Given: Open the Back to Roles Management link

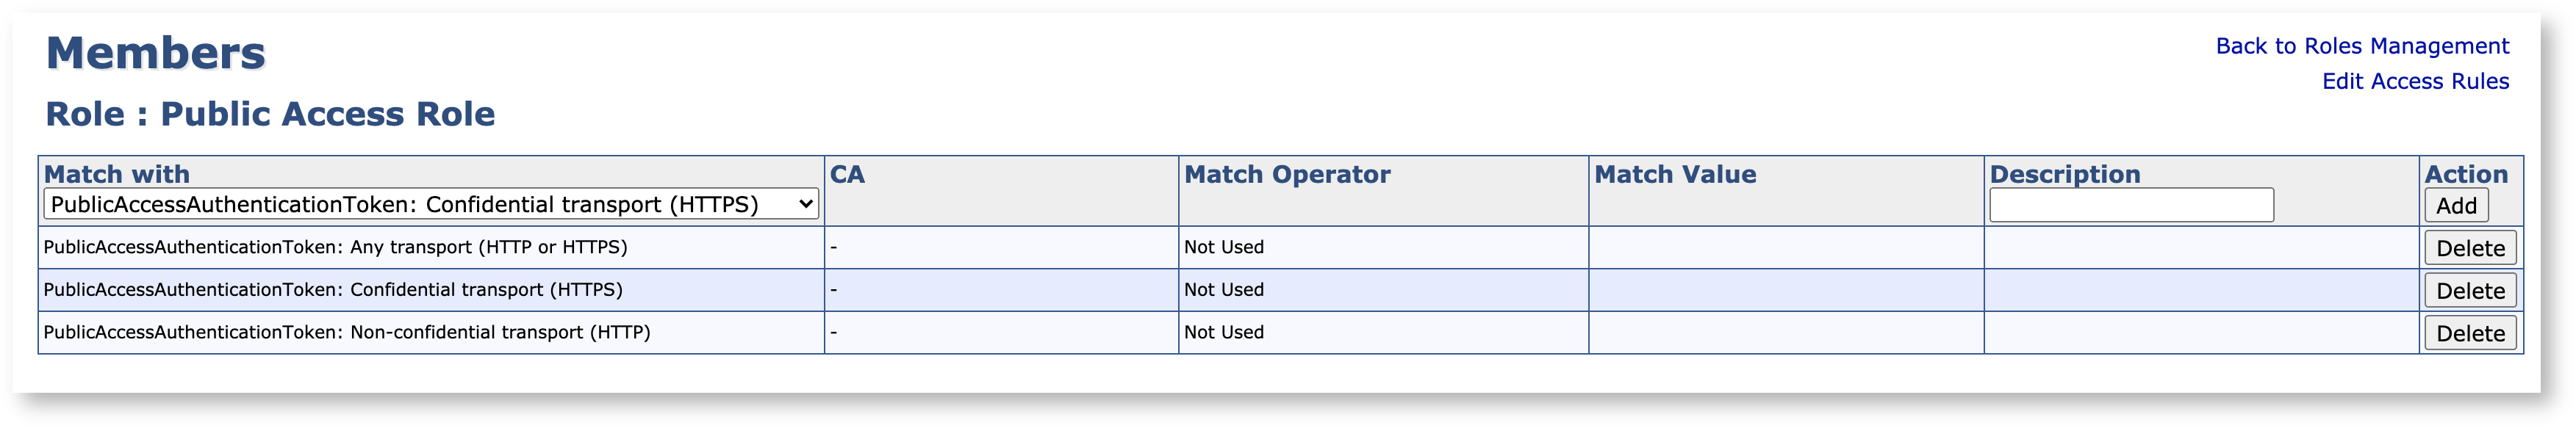Looking at the screenshot, I should 2361,46.
